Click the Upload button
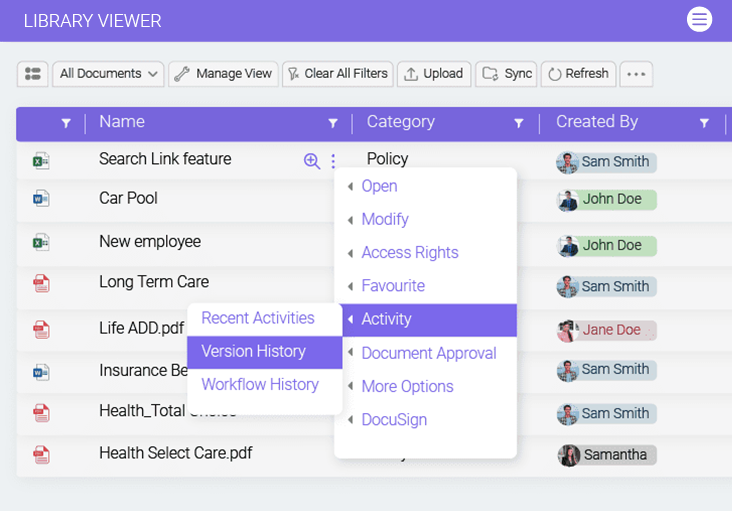This screenshot has height=511, width=732. point(434,74)
